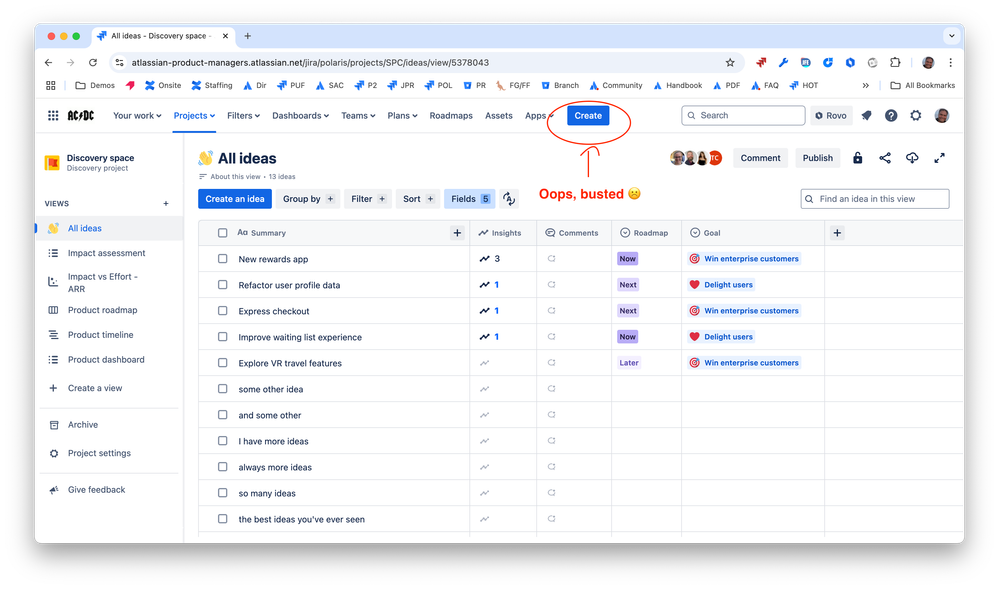
Task: Open the Projects dropdown menu
Action: coord(194,115)
